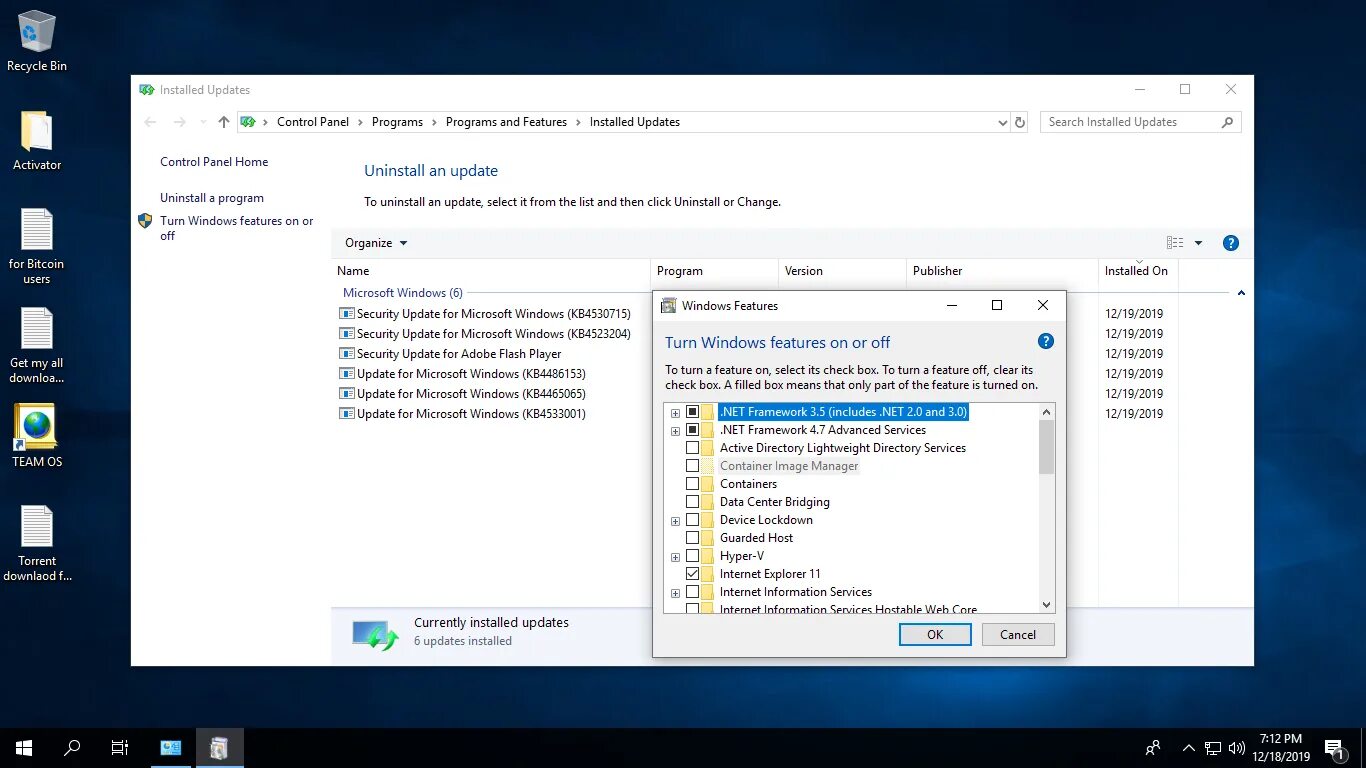1366x768 pixels.
Task: Select Security Update for Adobe Flash Player
Action: coord(459,354)
